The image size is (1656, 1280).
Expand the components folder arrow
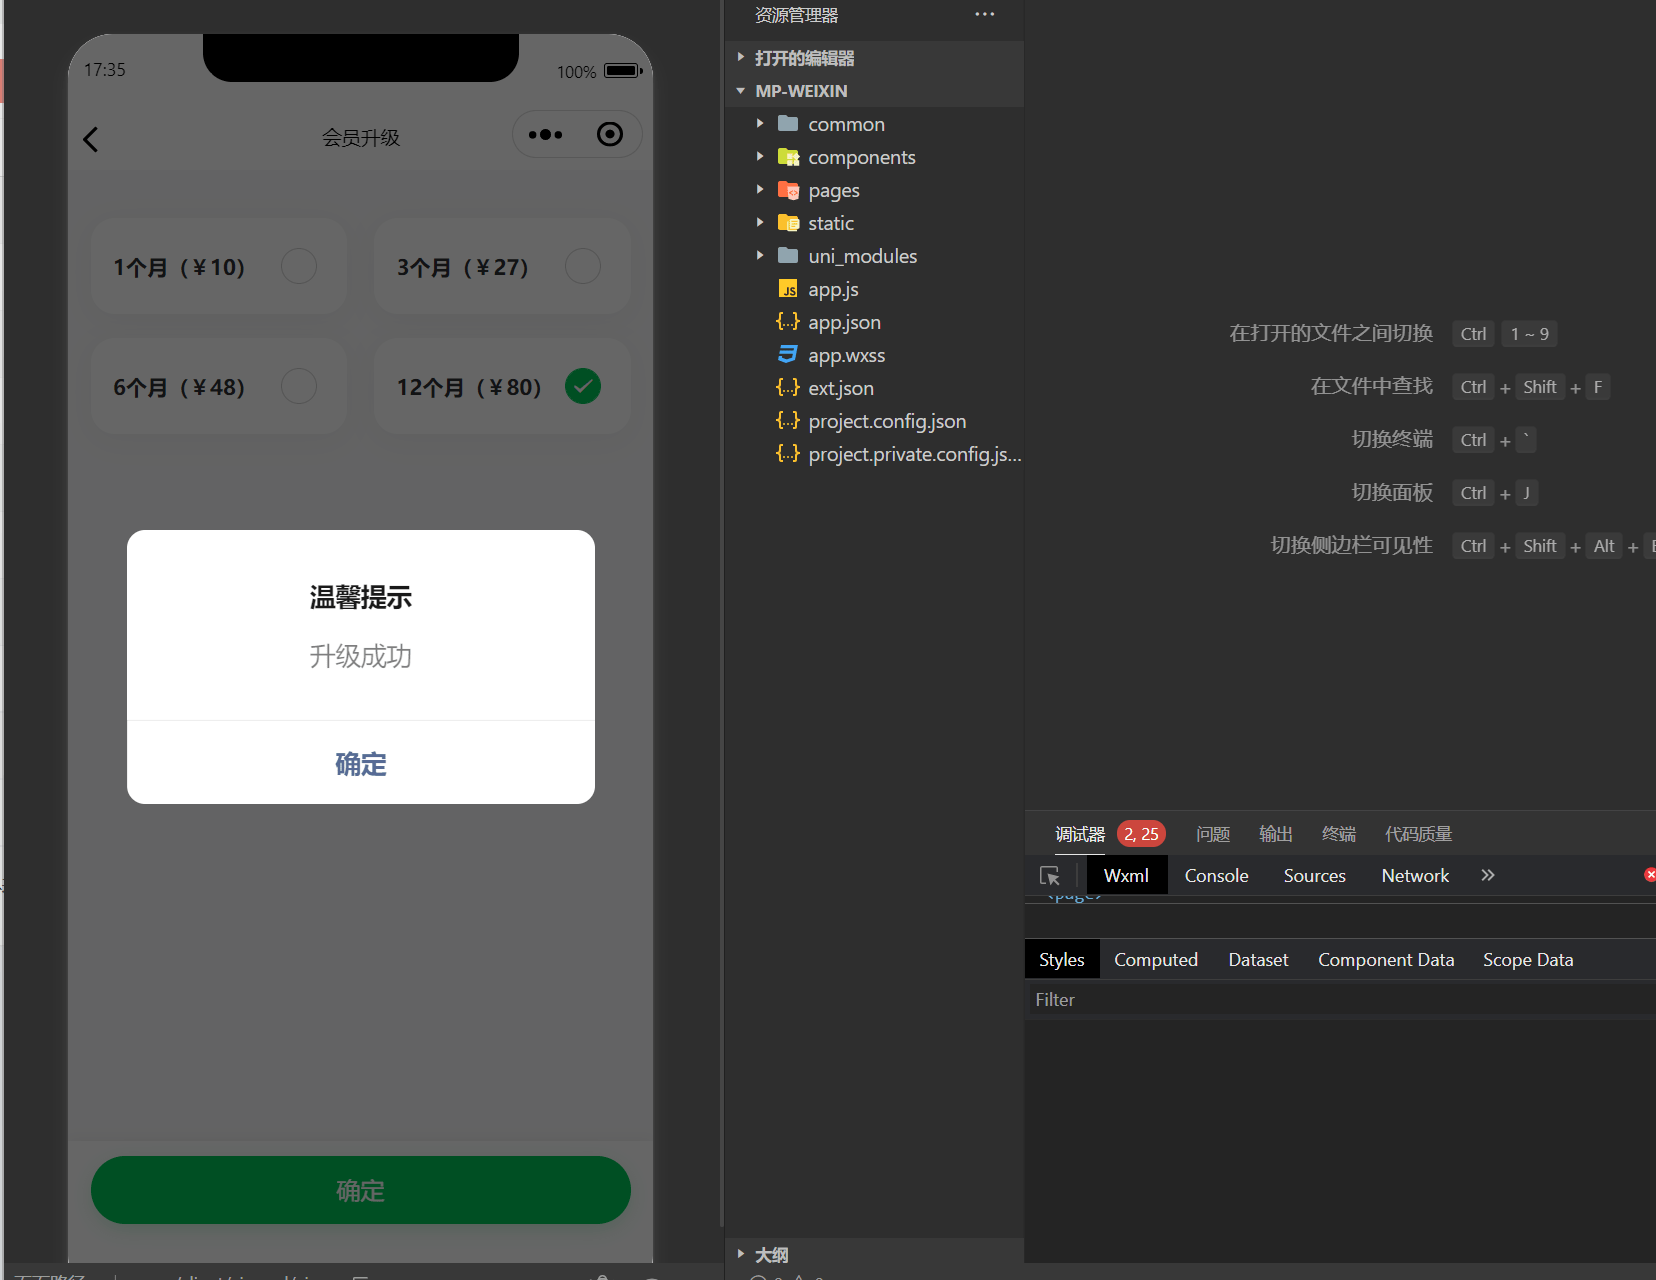point(760,157)
